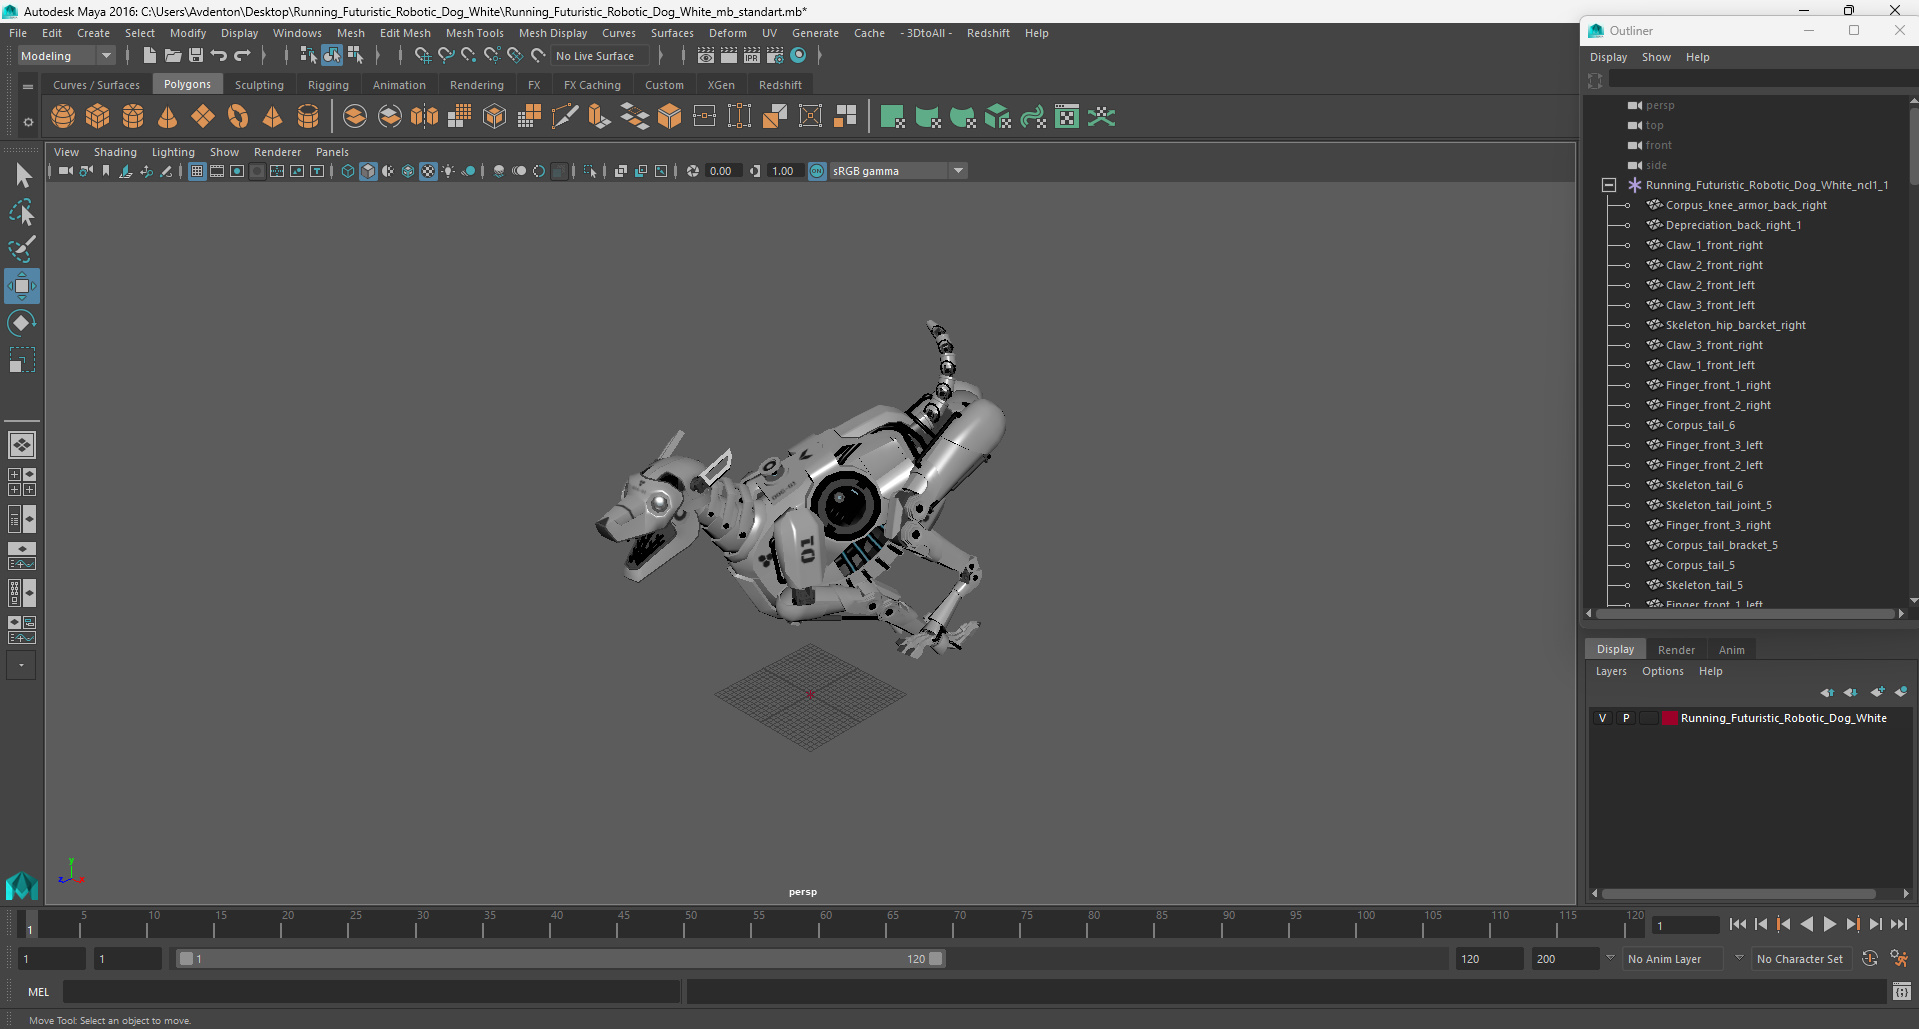
Task: Select Corpus_knee_armor_back_right in Outliner
Action: 1745,205
